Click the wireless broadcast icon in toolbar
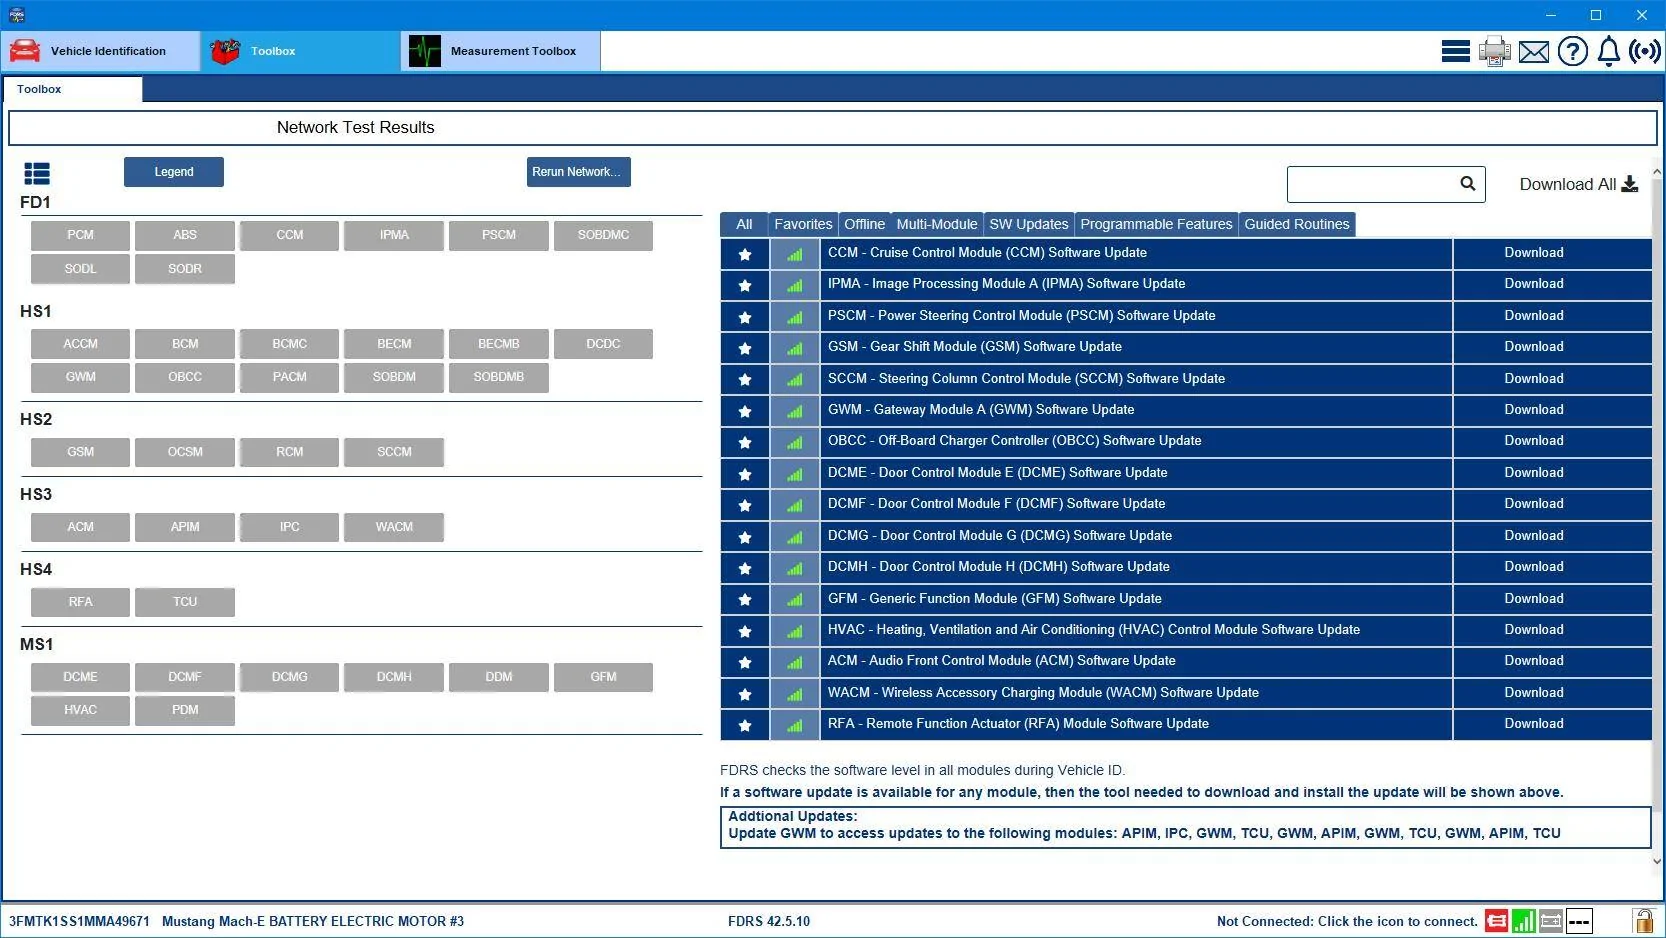 click(x=1644, y=51)
